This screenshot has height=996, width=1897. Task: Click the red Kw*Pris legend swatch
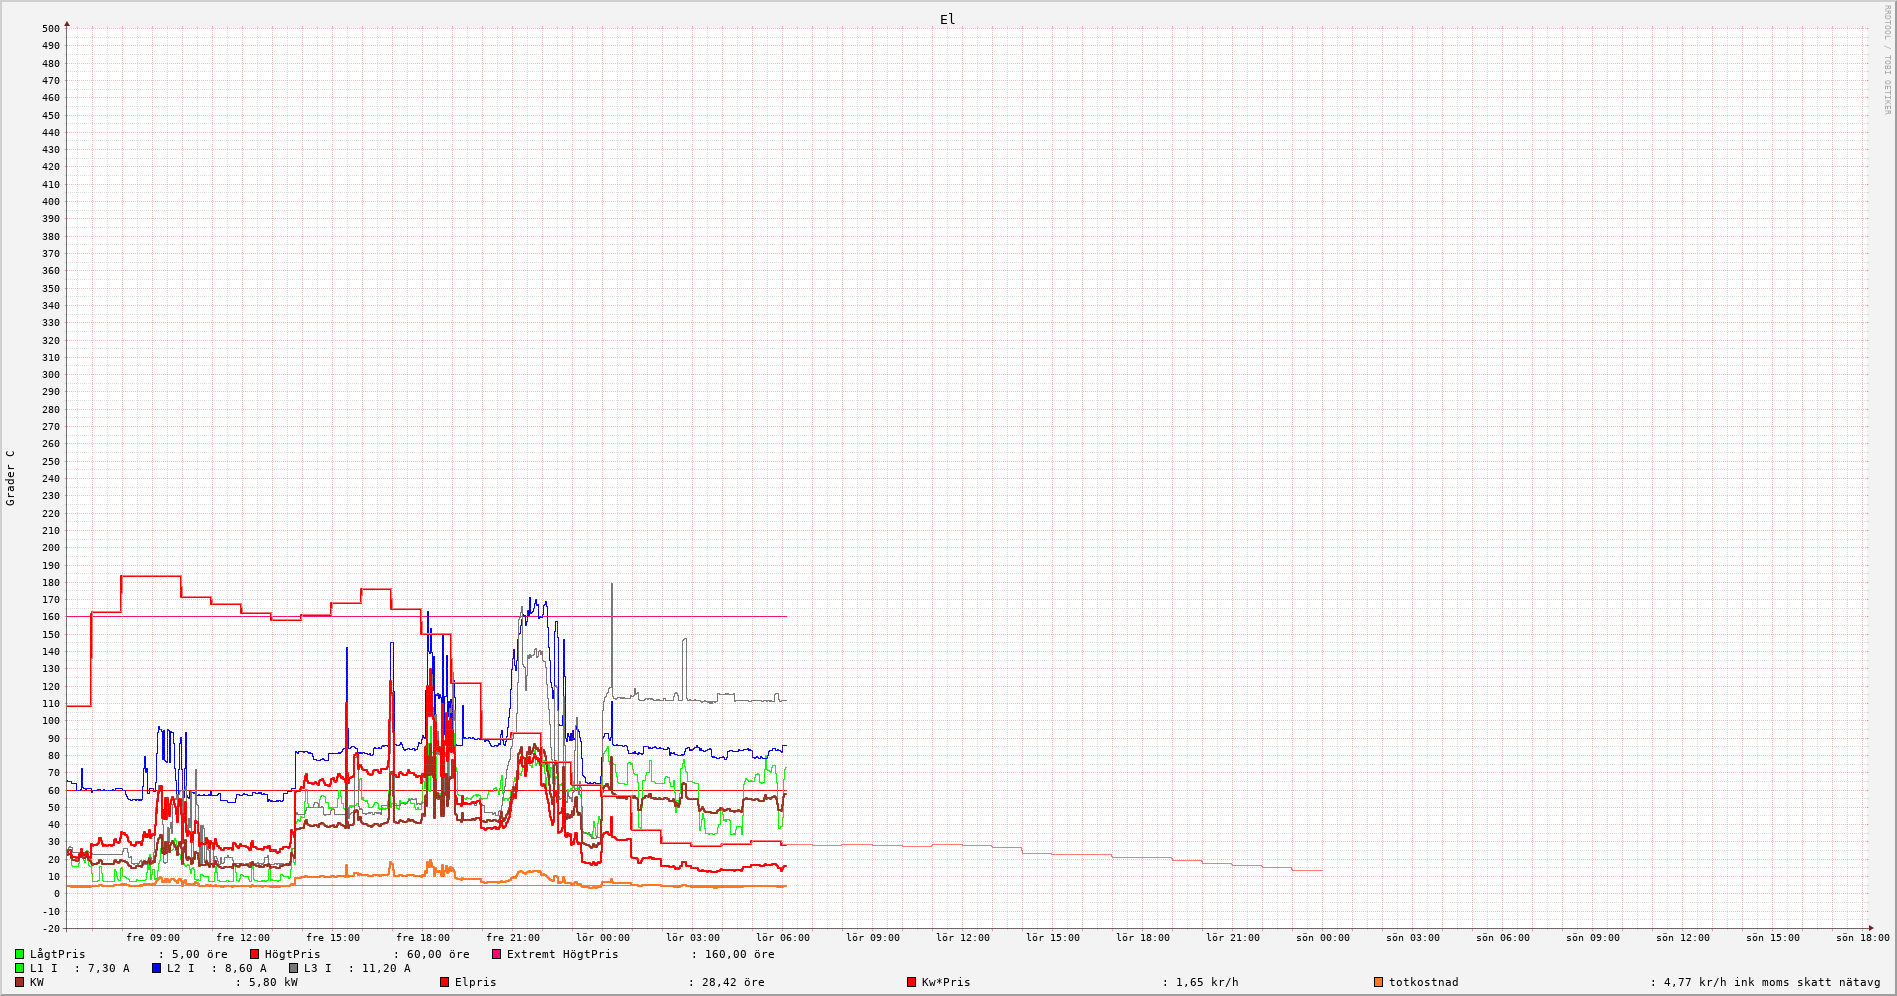point(912,982)
